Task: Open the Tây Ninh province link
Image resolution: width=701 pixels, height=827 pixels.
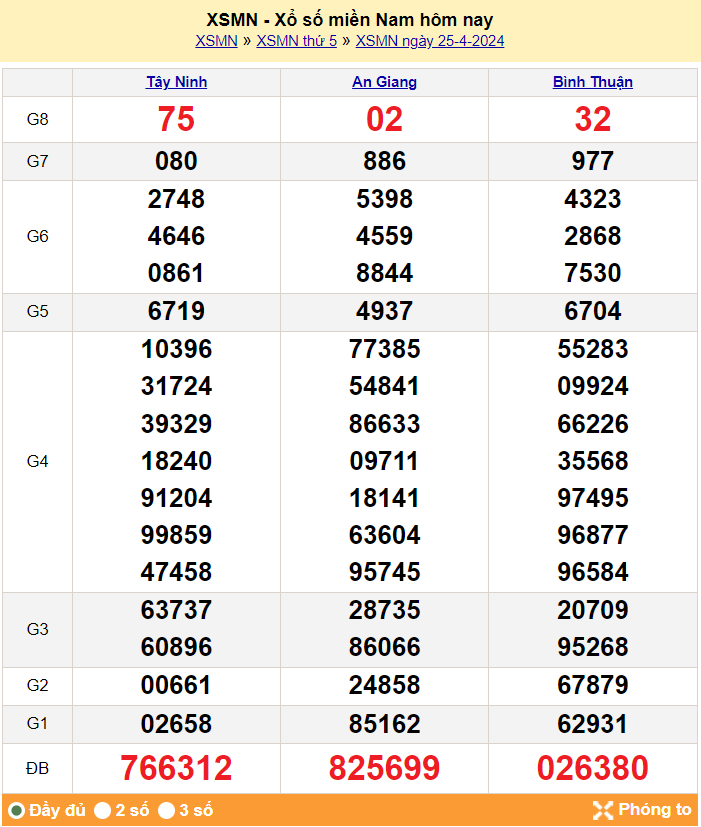Action: [x=176, y=82]
